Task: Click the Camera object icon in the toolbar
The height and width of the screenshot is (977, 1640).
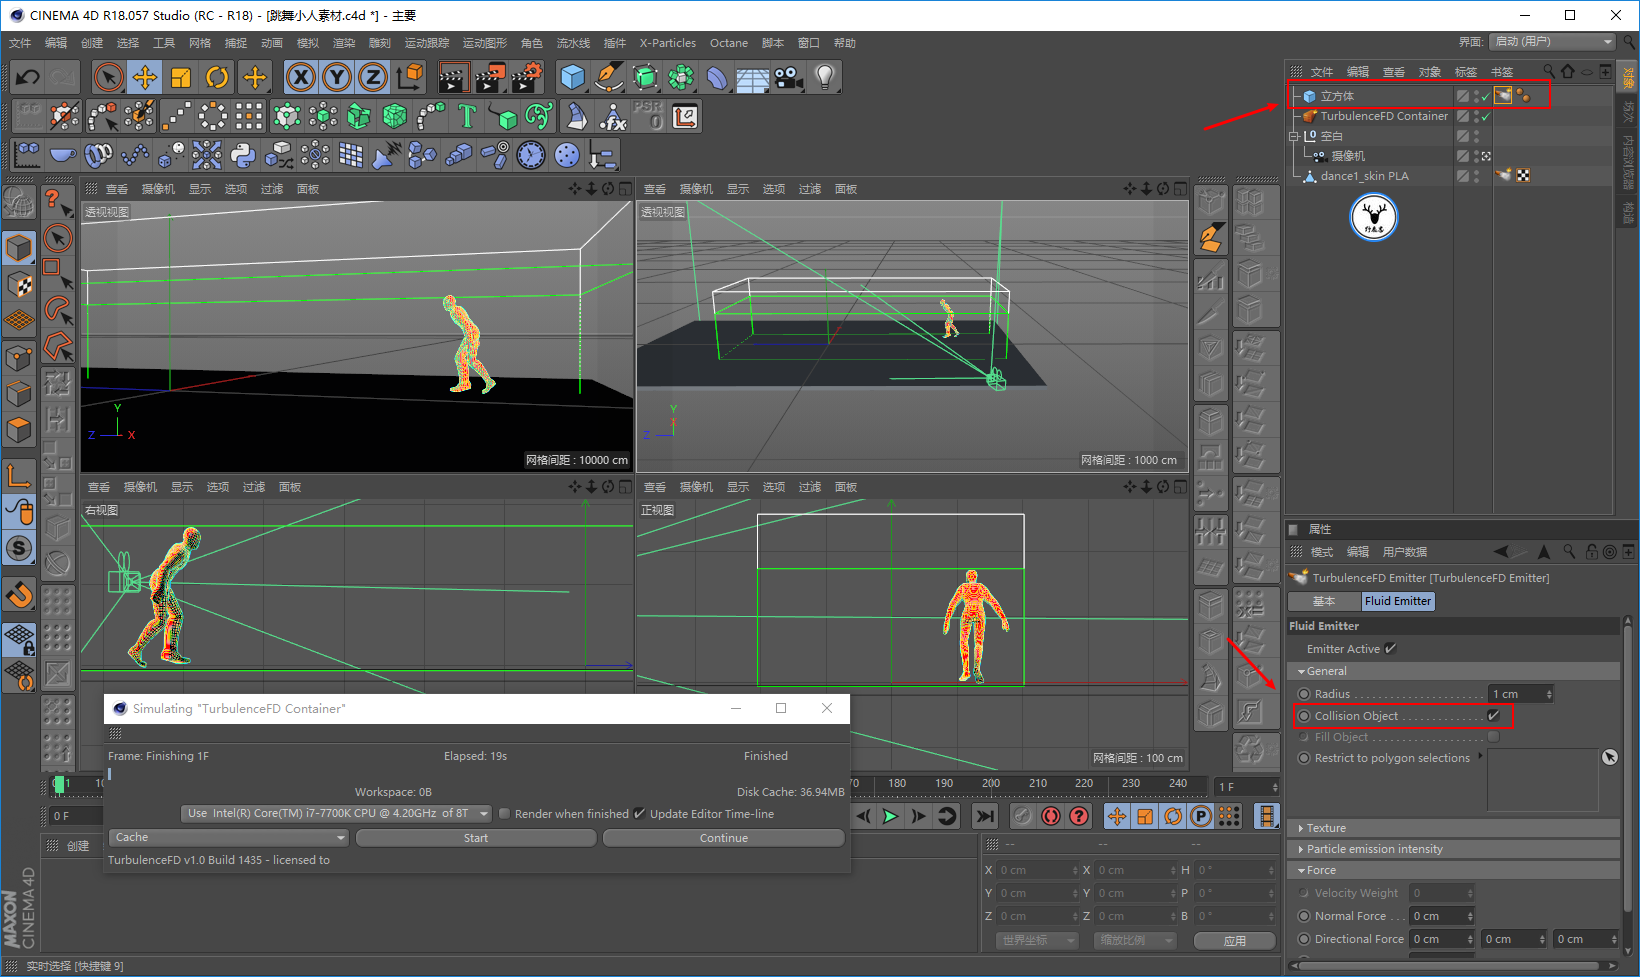Action: click(x=789, y=77)
